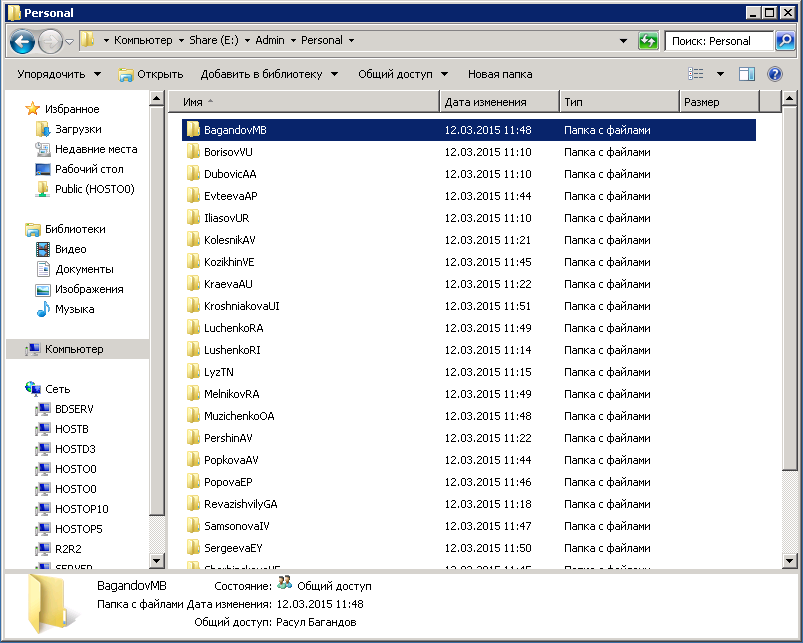Sort by 'Имя' column header
The height and width of the screenshot is (643, 803).
point(304,102)
